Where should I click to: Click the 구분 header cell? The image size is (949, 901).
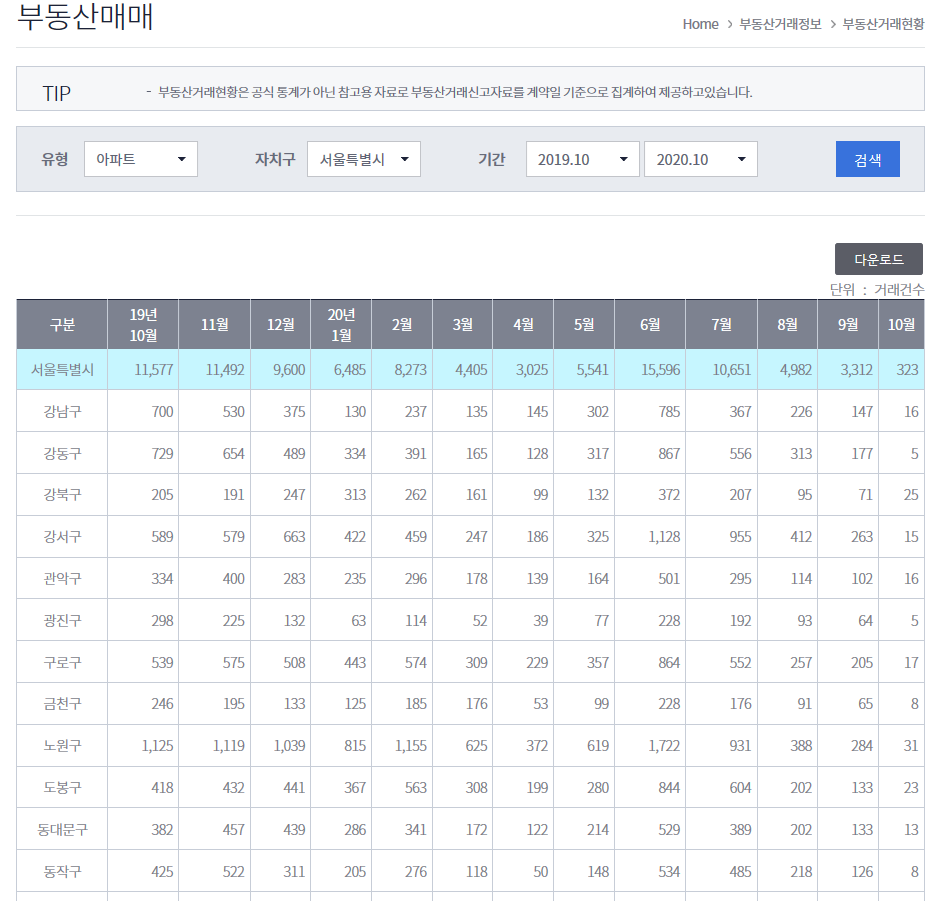61,323
